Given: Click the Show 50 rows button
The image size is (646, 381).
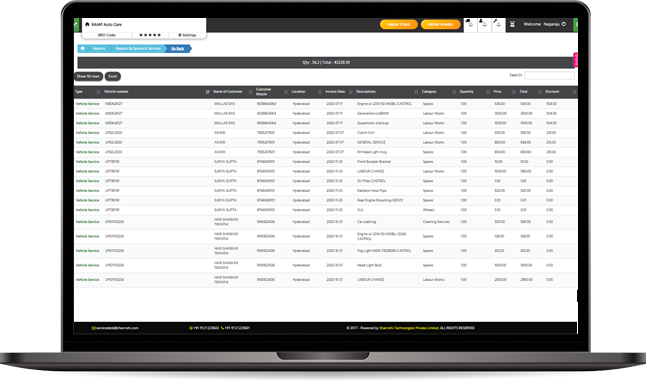Looking at the screenshot, I should [x=88, y=76].
